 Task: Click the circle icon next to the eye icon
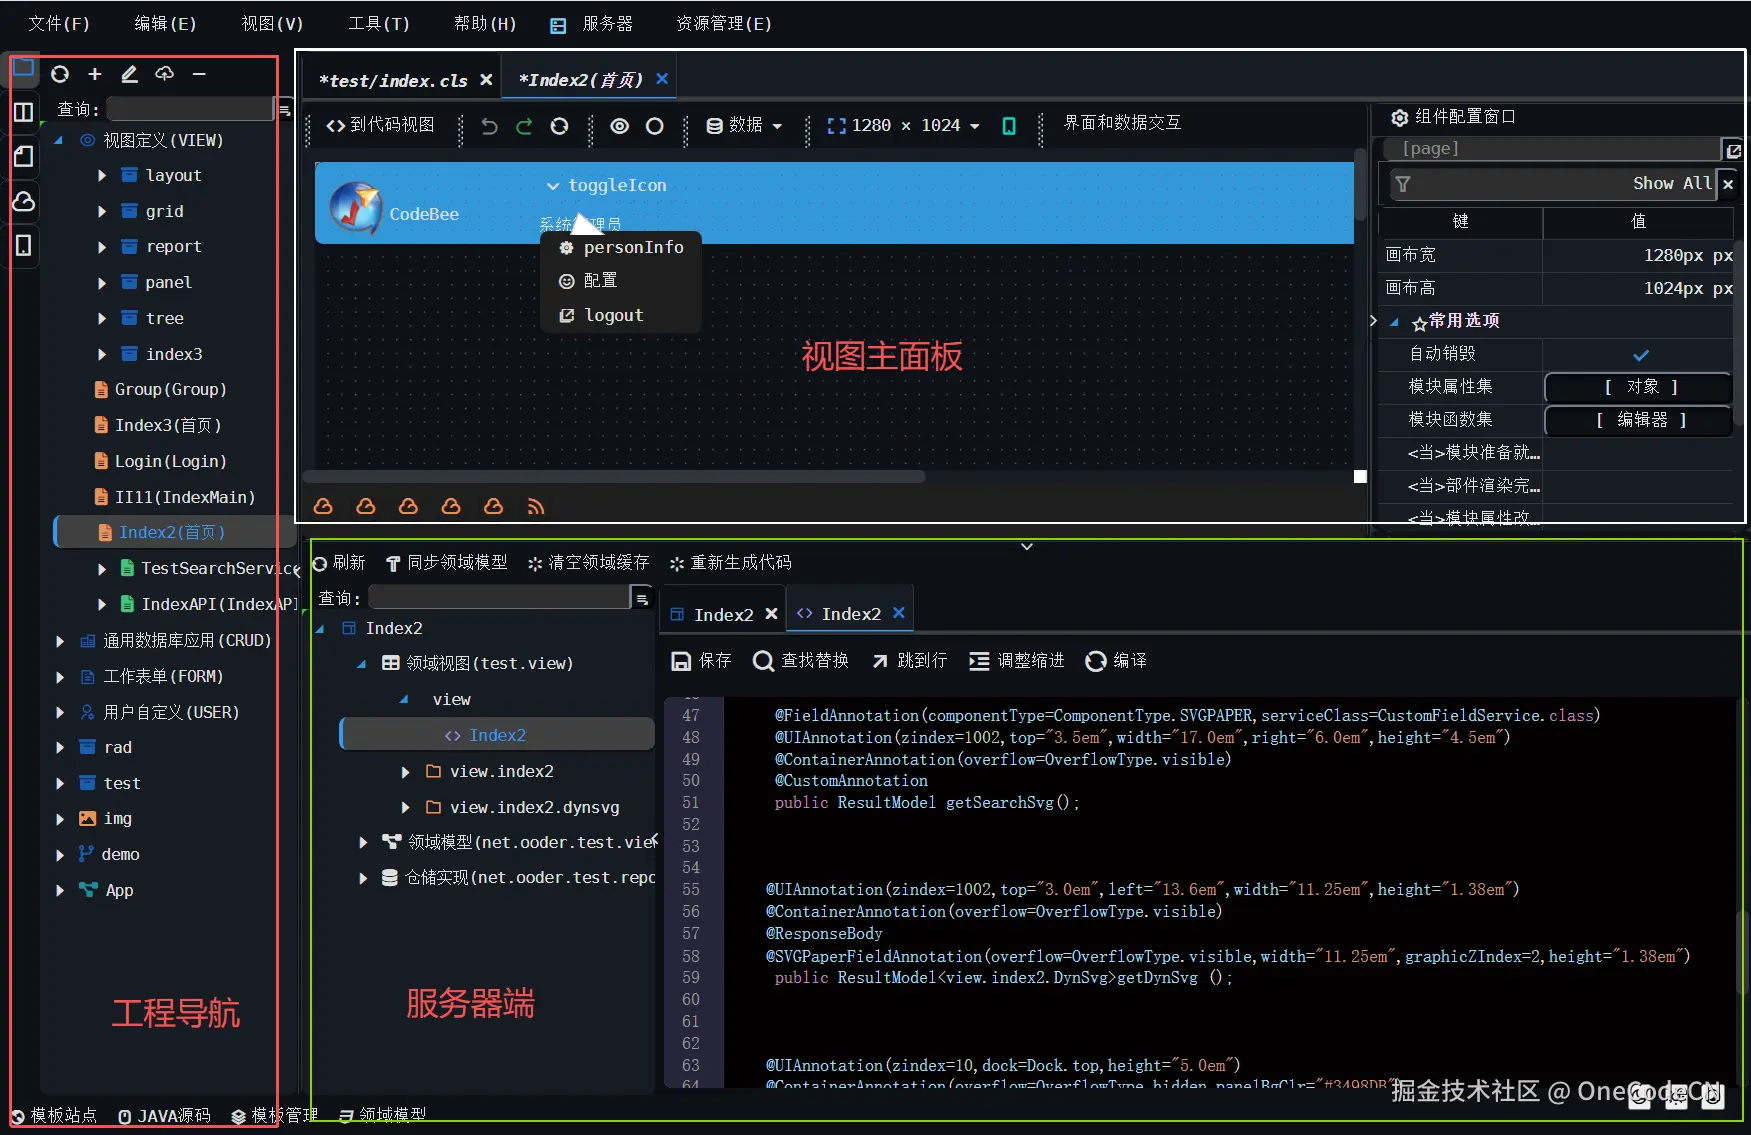(x=655, y=126)
